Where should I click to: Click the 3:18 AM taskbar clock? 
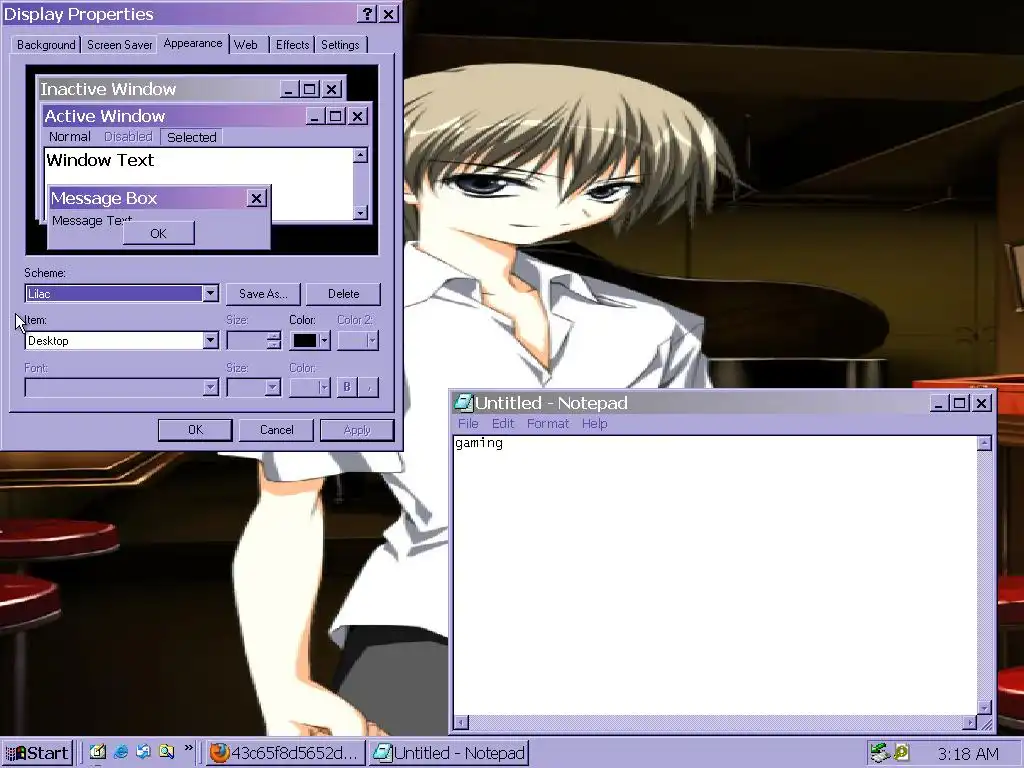(x=968, y=754)
